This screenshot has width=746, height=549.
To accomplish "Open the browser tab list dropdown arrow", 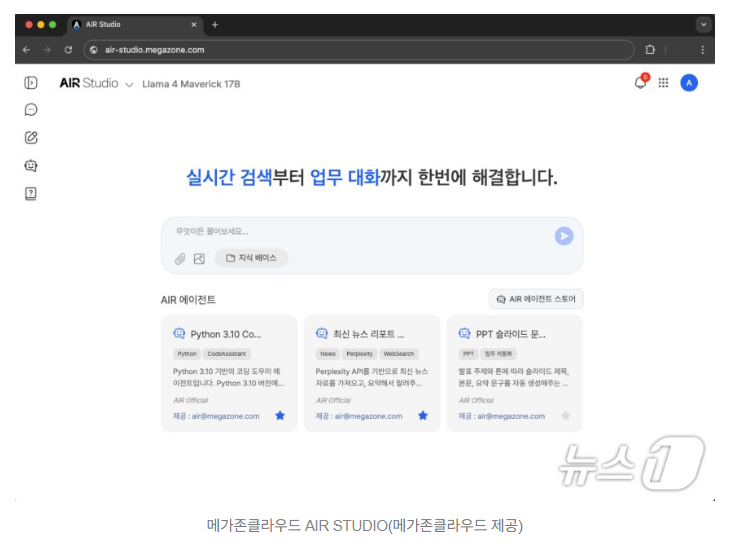I will coord(703,24).
